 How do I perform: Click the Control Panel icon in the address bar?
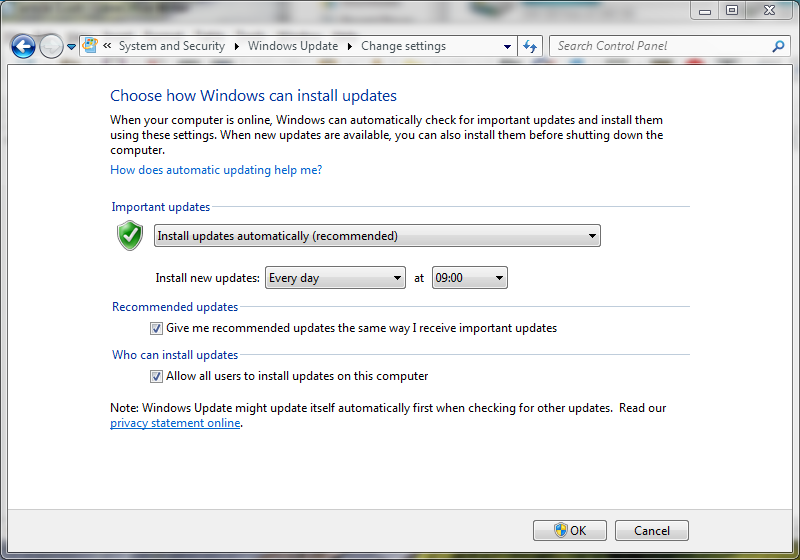(90, 45)
